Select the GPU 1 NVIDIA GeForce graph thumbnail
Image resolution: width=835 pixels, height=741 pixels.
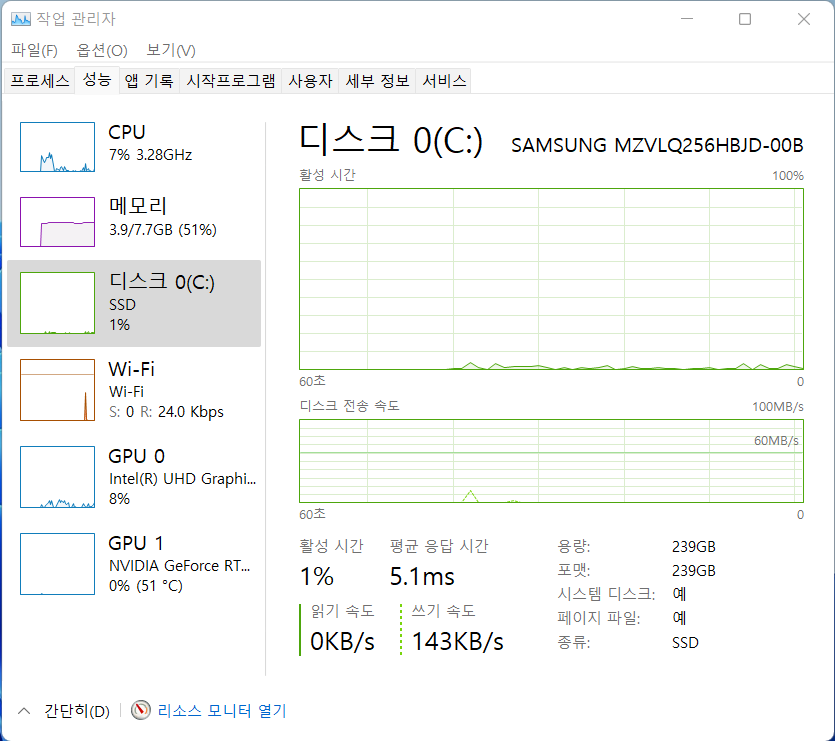[56, 564]
